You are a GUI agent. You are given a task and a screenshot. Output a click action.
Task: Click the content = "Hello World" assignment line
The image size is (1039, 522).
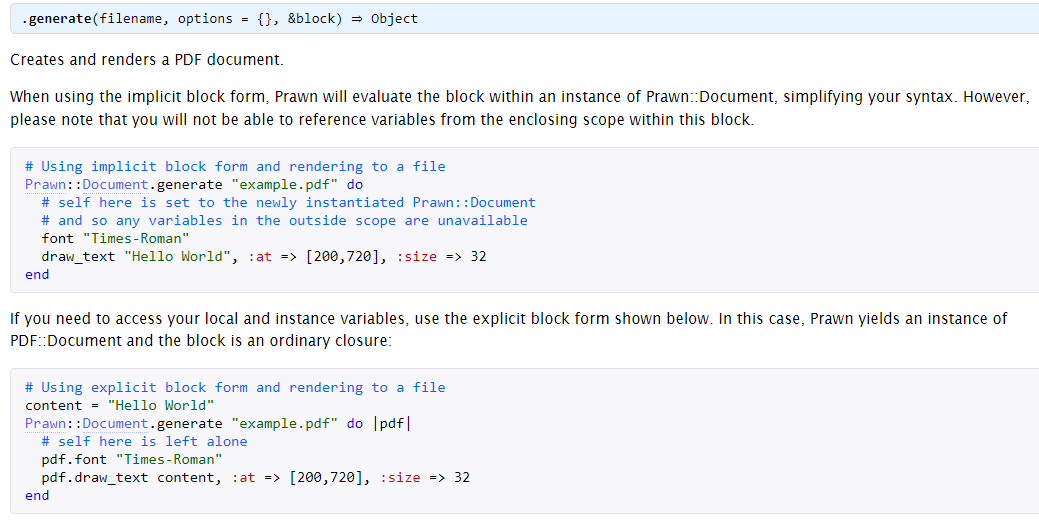[x=119, y=405]
